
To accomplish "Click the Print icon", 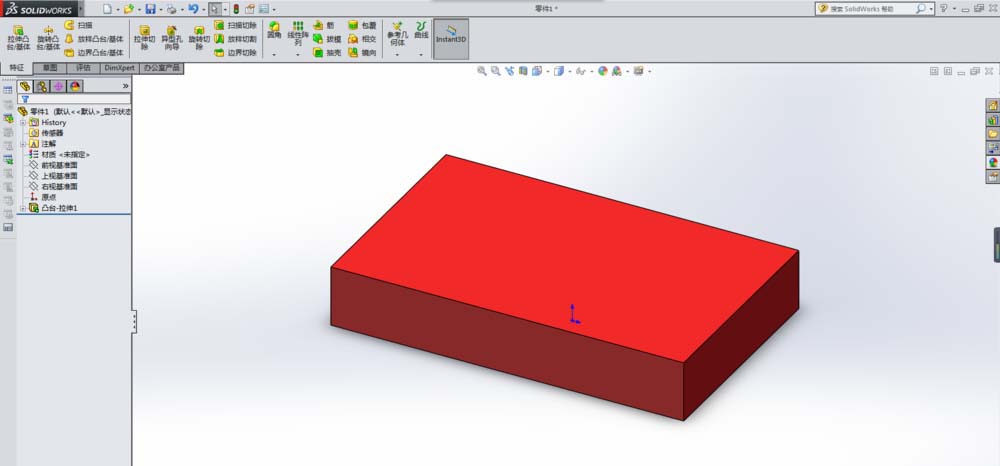I will (x=171, y=9).
